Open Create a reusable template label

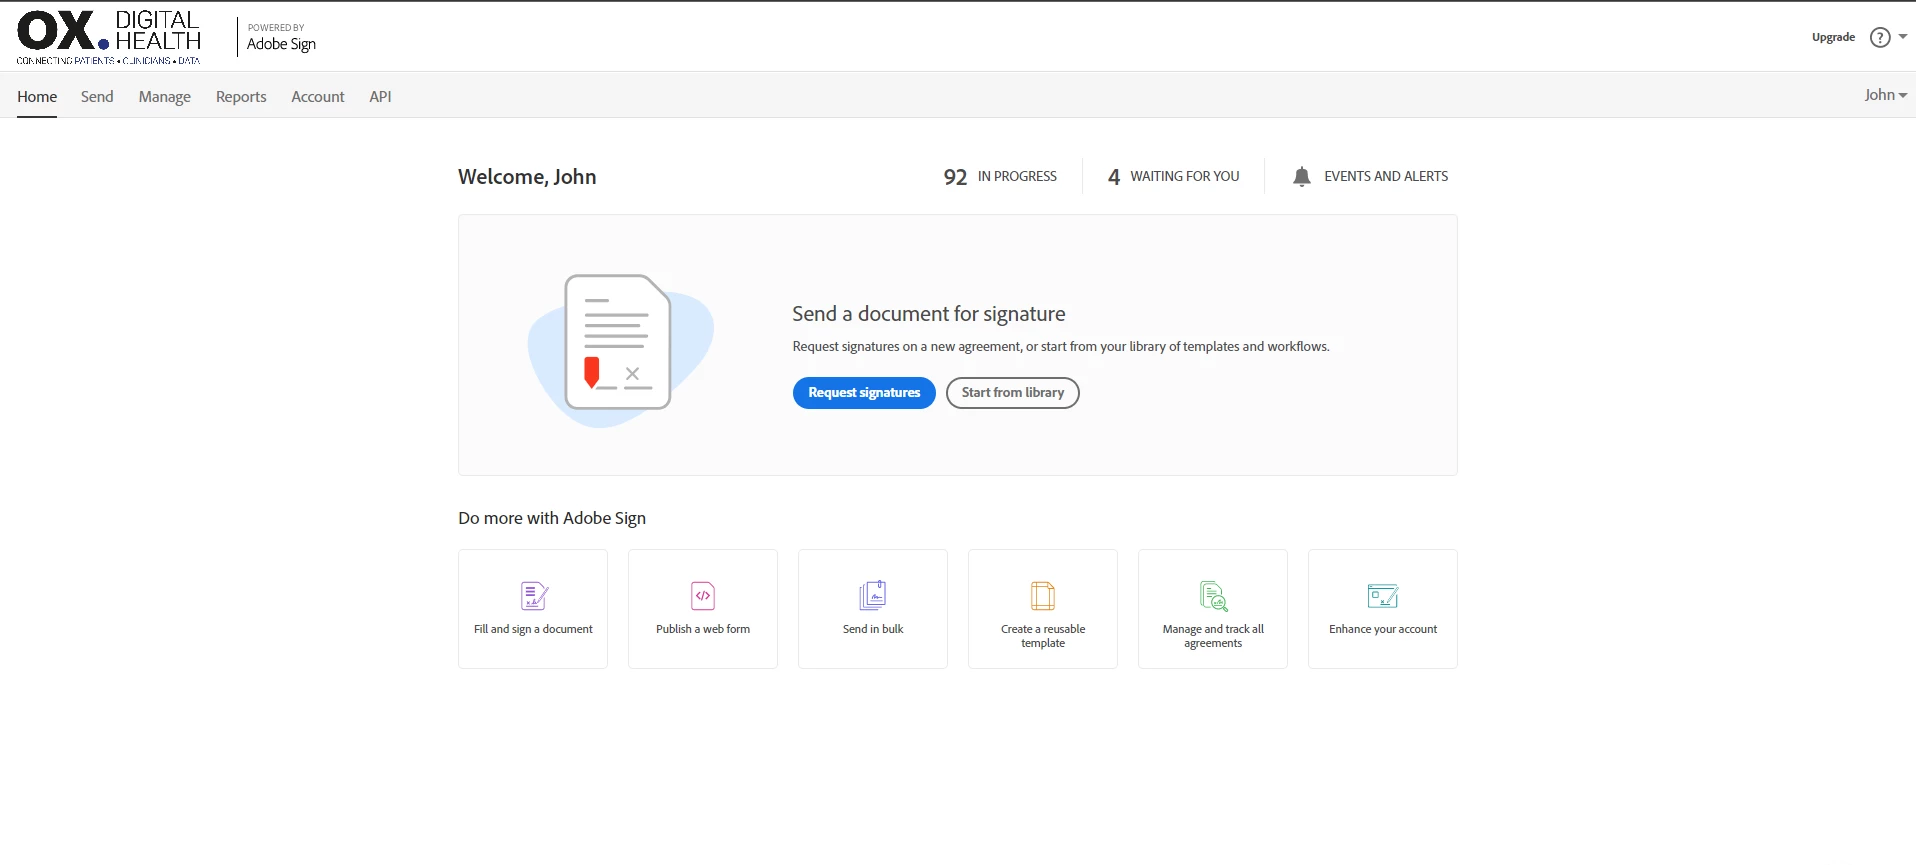pyautogui.click(x=1043, y=636)
